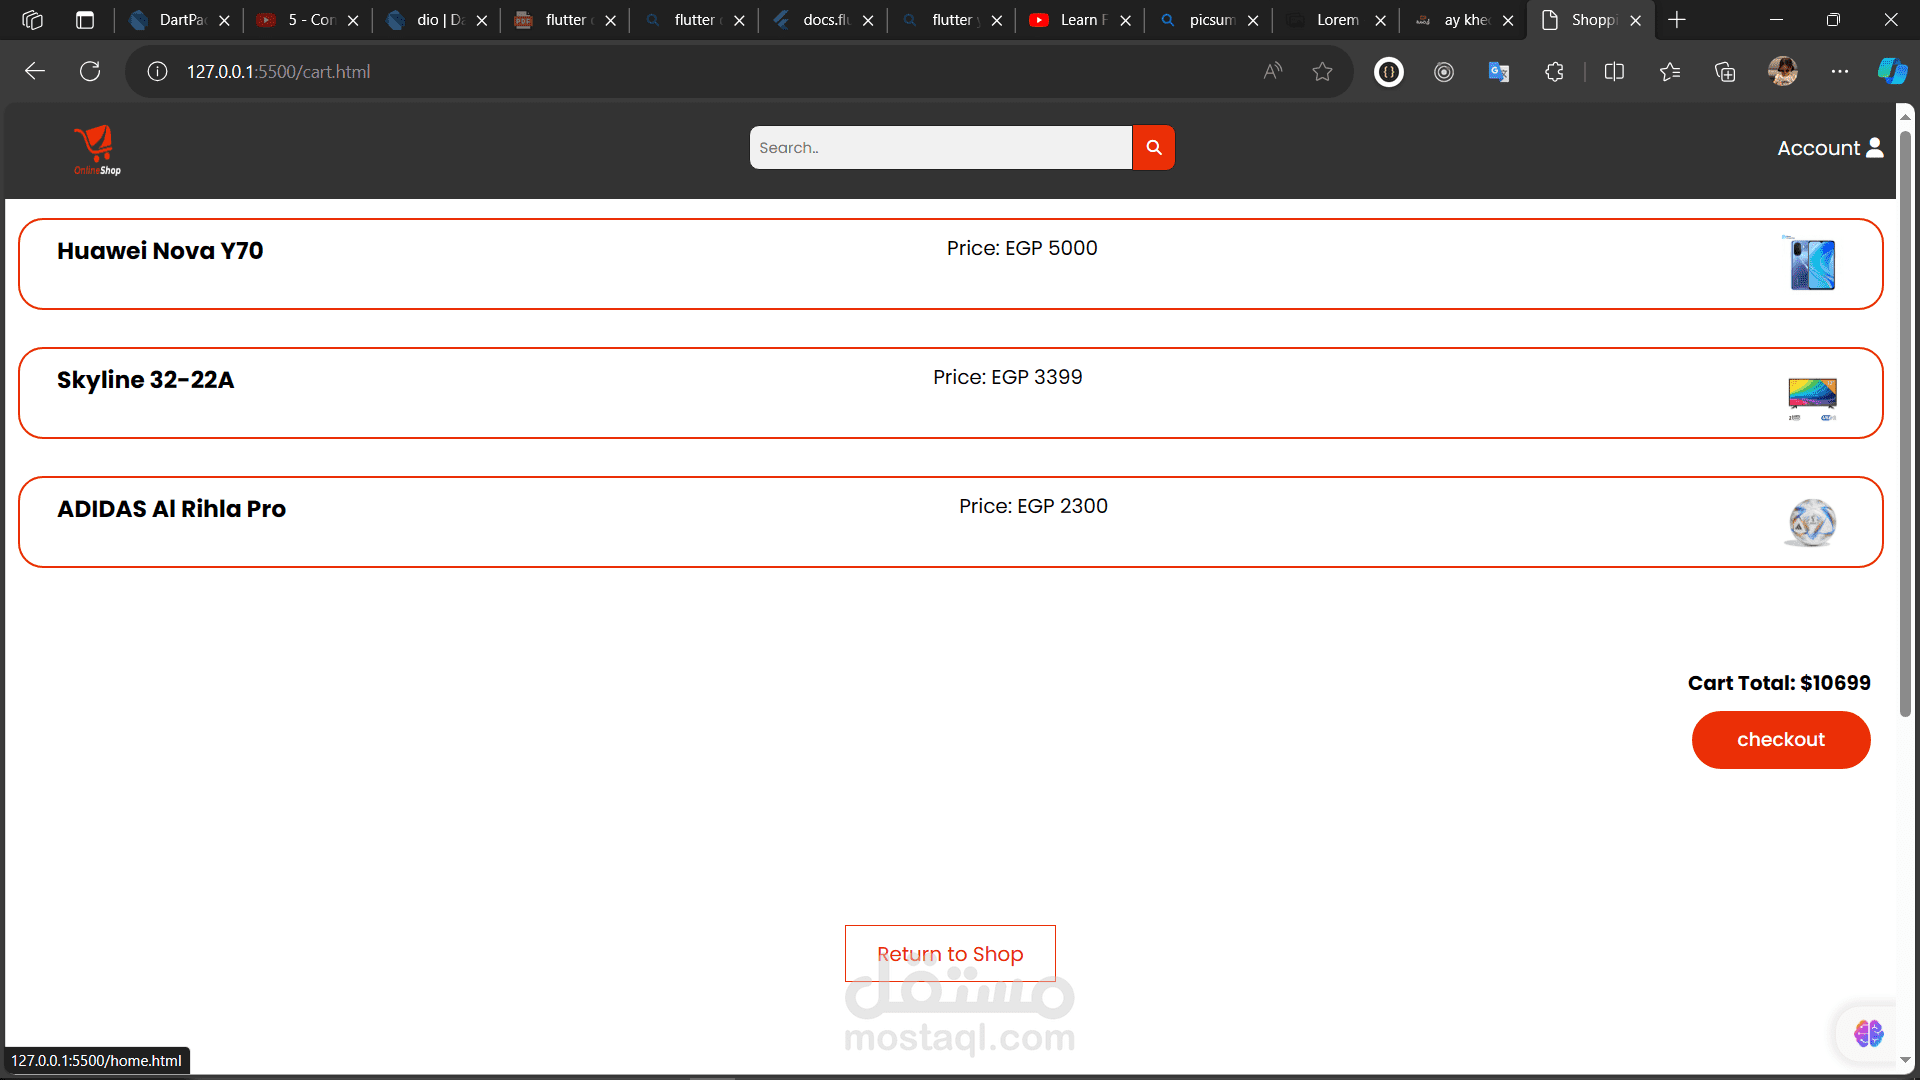Click the red search magnifier button
This screenshot has height=1080, width=1920.
coord(1153,148)
